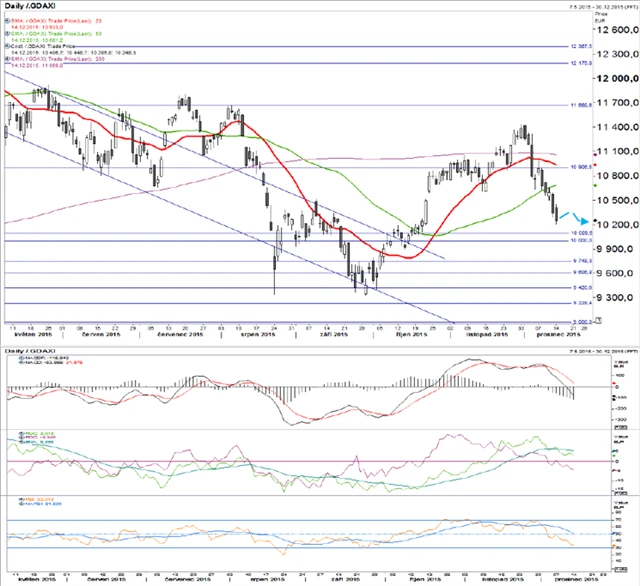
Task: Click říjen 2015 on the upper time axis
Action: pos(412,334)
